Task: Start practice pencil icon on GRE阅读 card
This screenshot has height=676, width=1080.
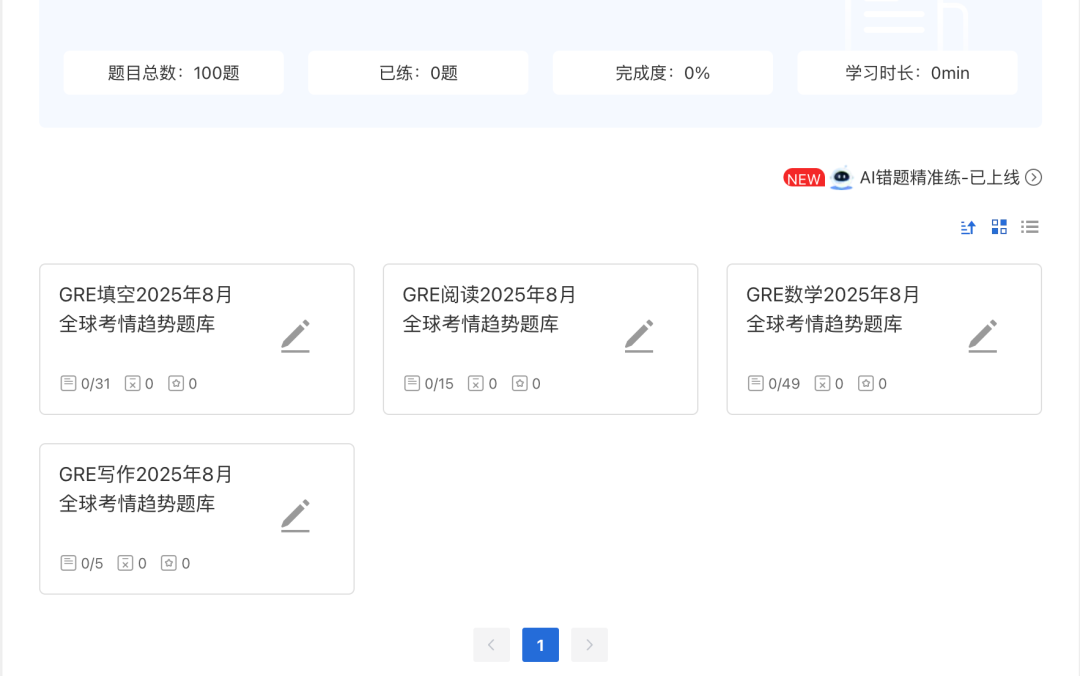Action: click(639, 336)
